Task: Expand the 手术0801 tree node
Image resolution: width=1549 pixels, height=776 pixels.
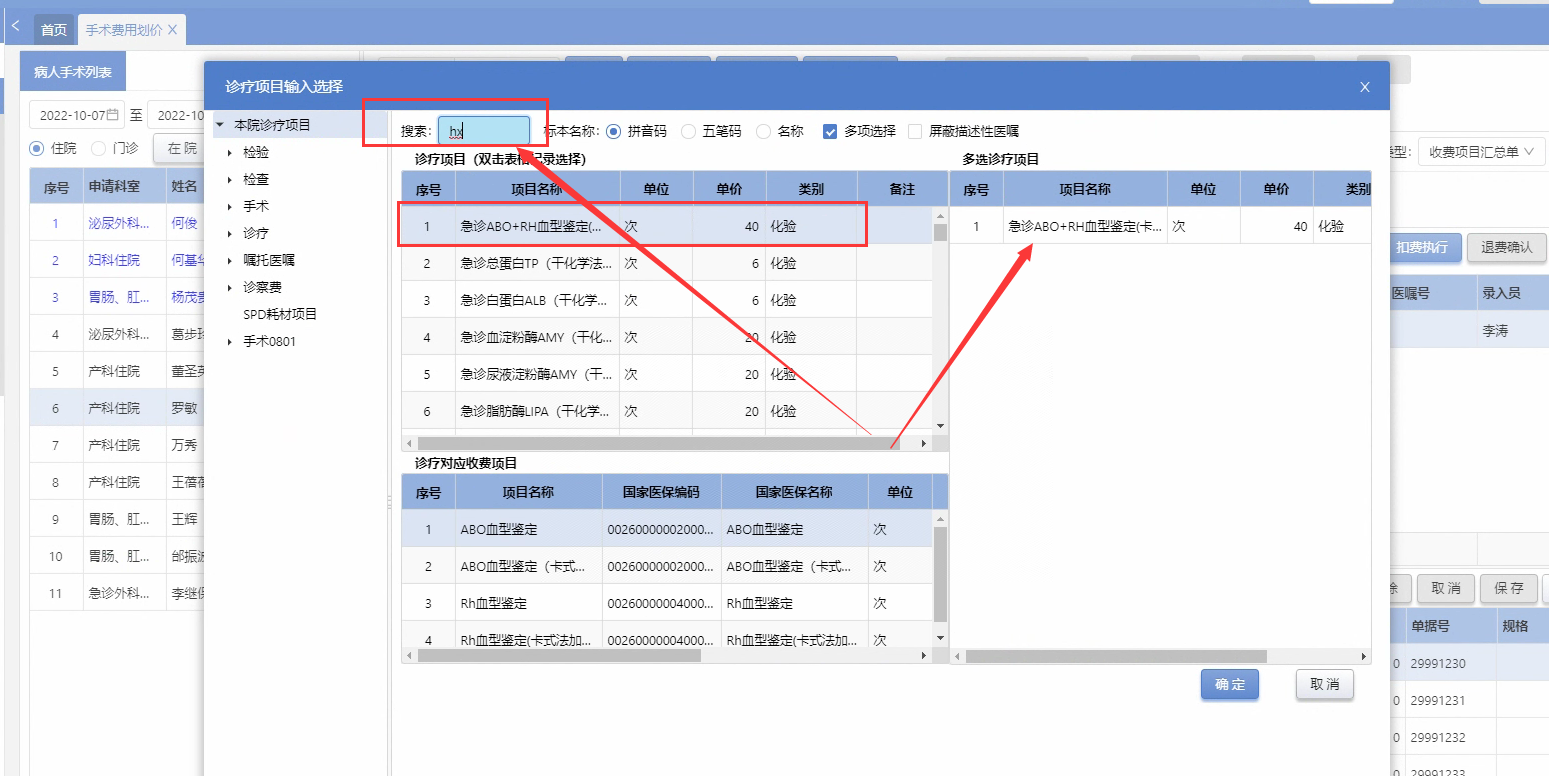Action: [x=230, y=341]
